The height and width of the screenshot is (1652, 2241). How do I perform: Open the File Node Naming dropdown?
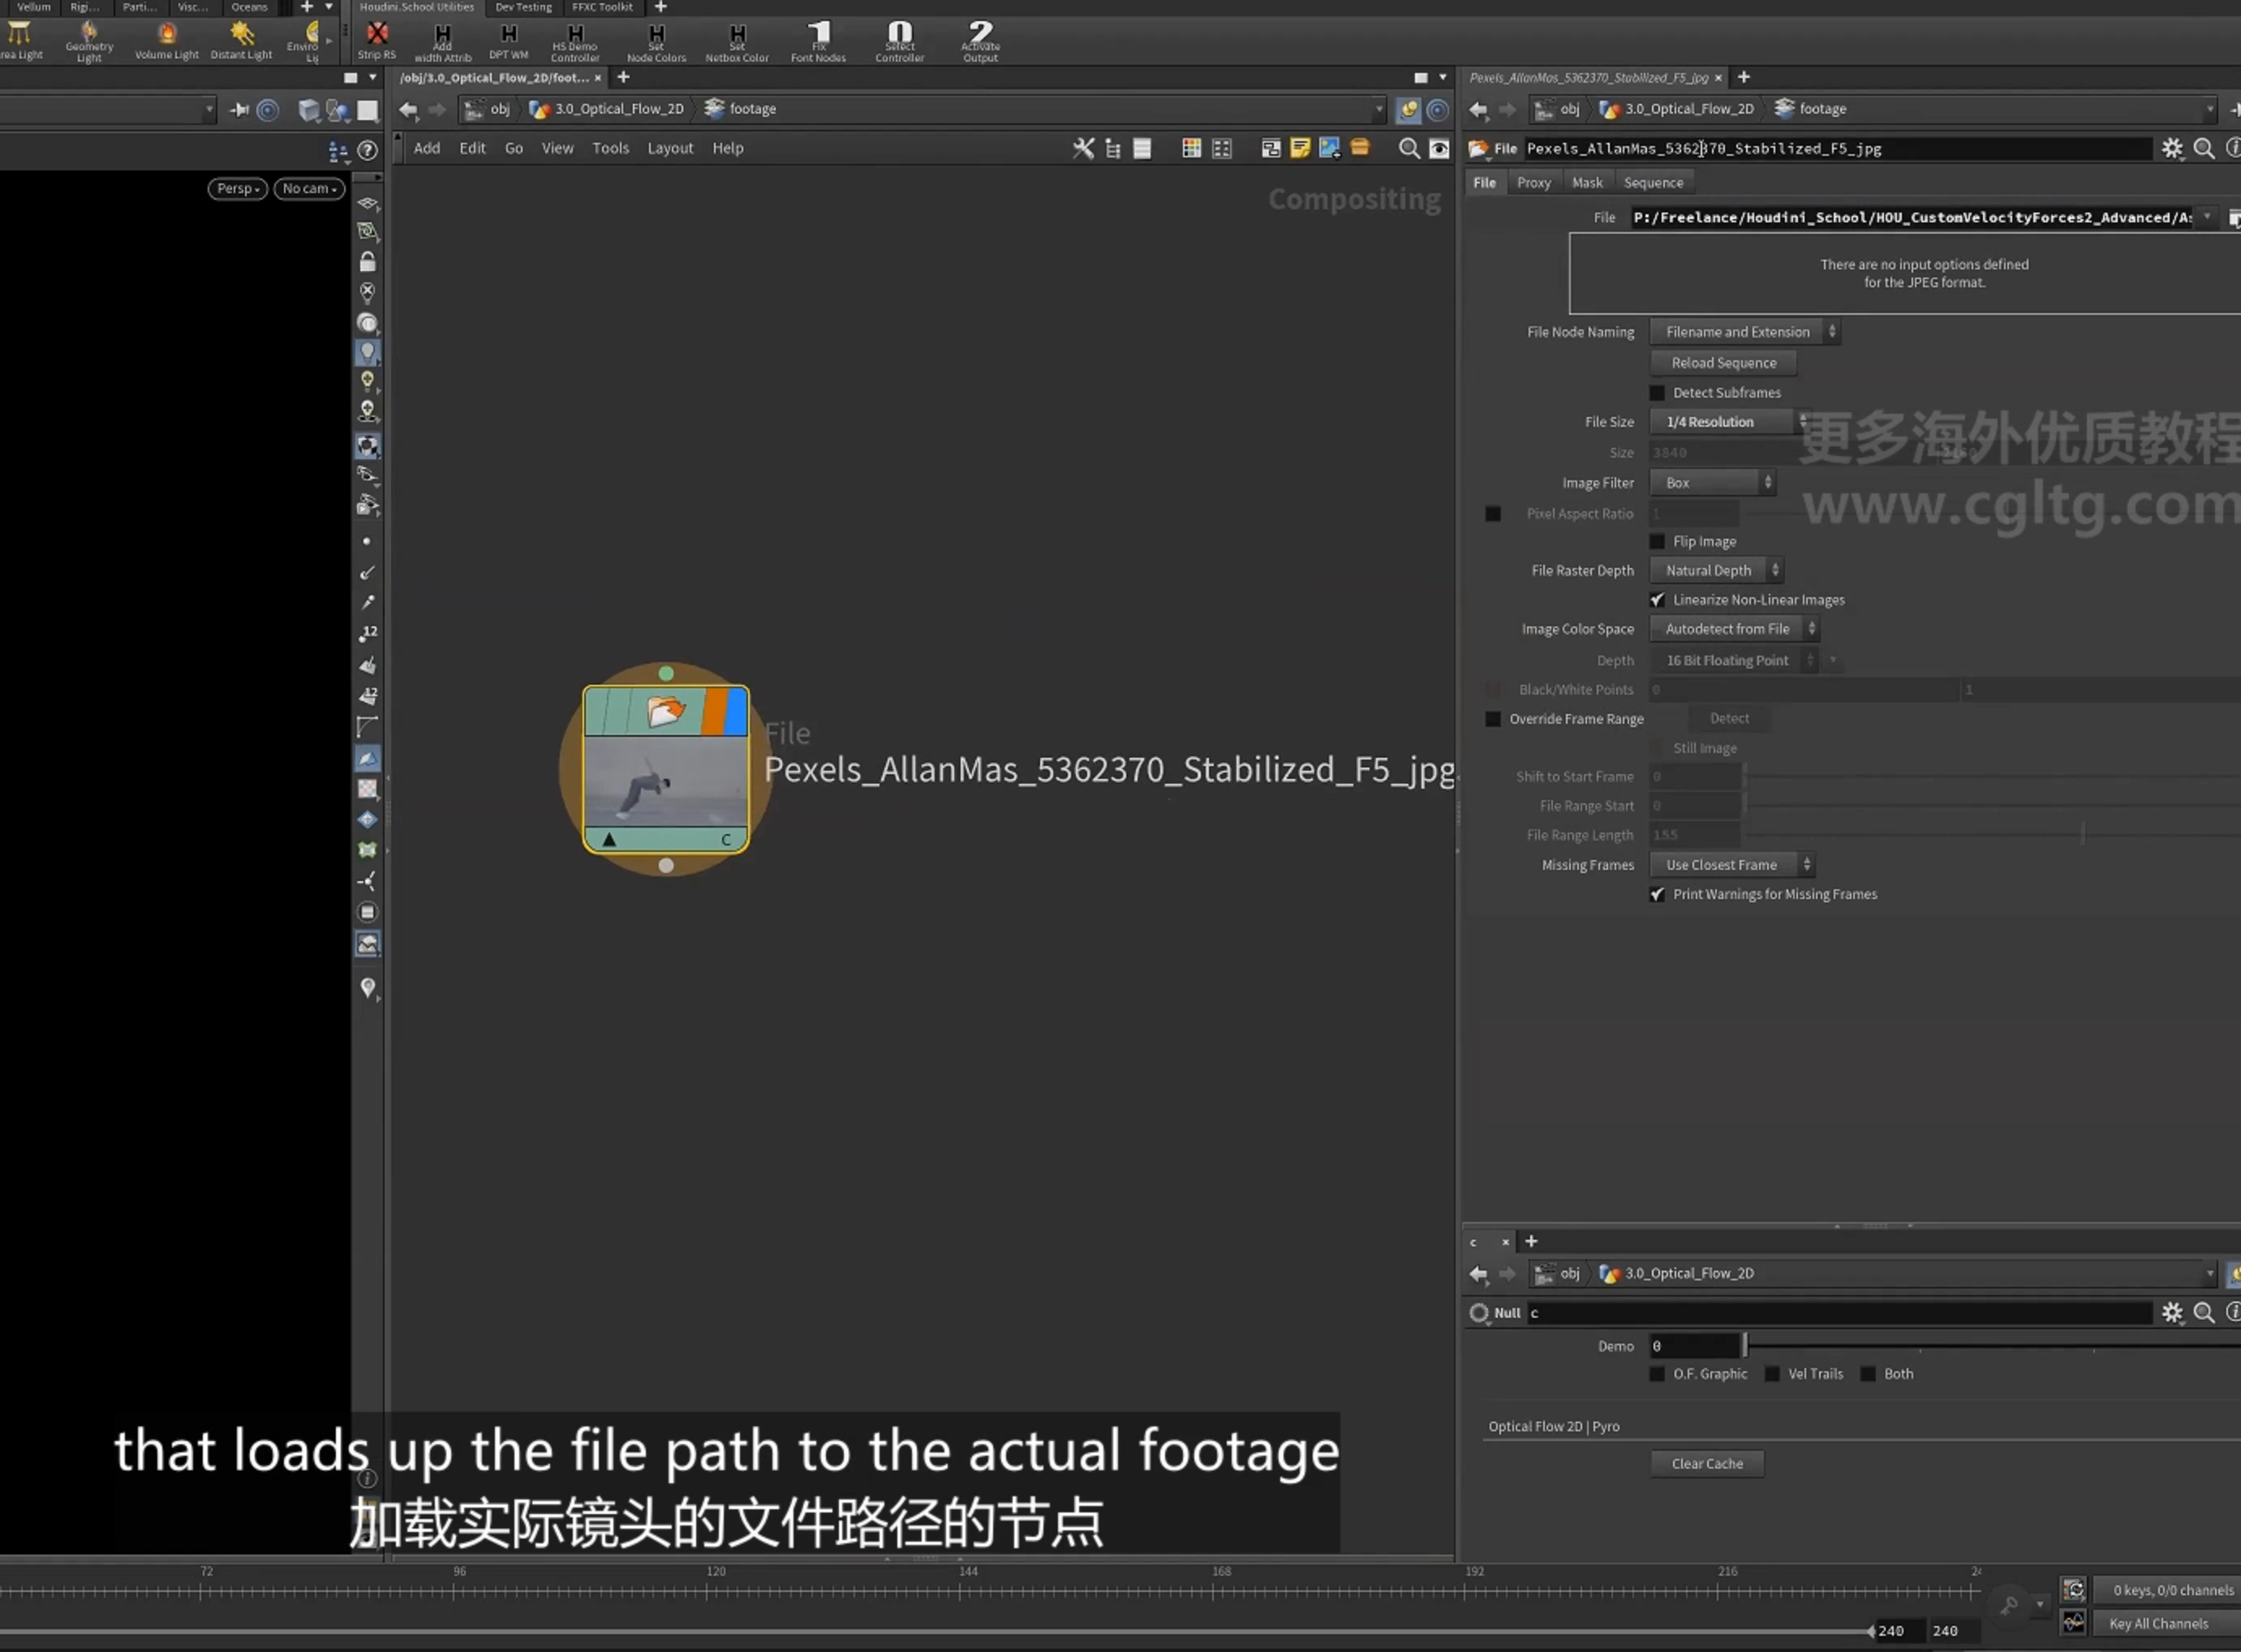tap(1744, 332)
